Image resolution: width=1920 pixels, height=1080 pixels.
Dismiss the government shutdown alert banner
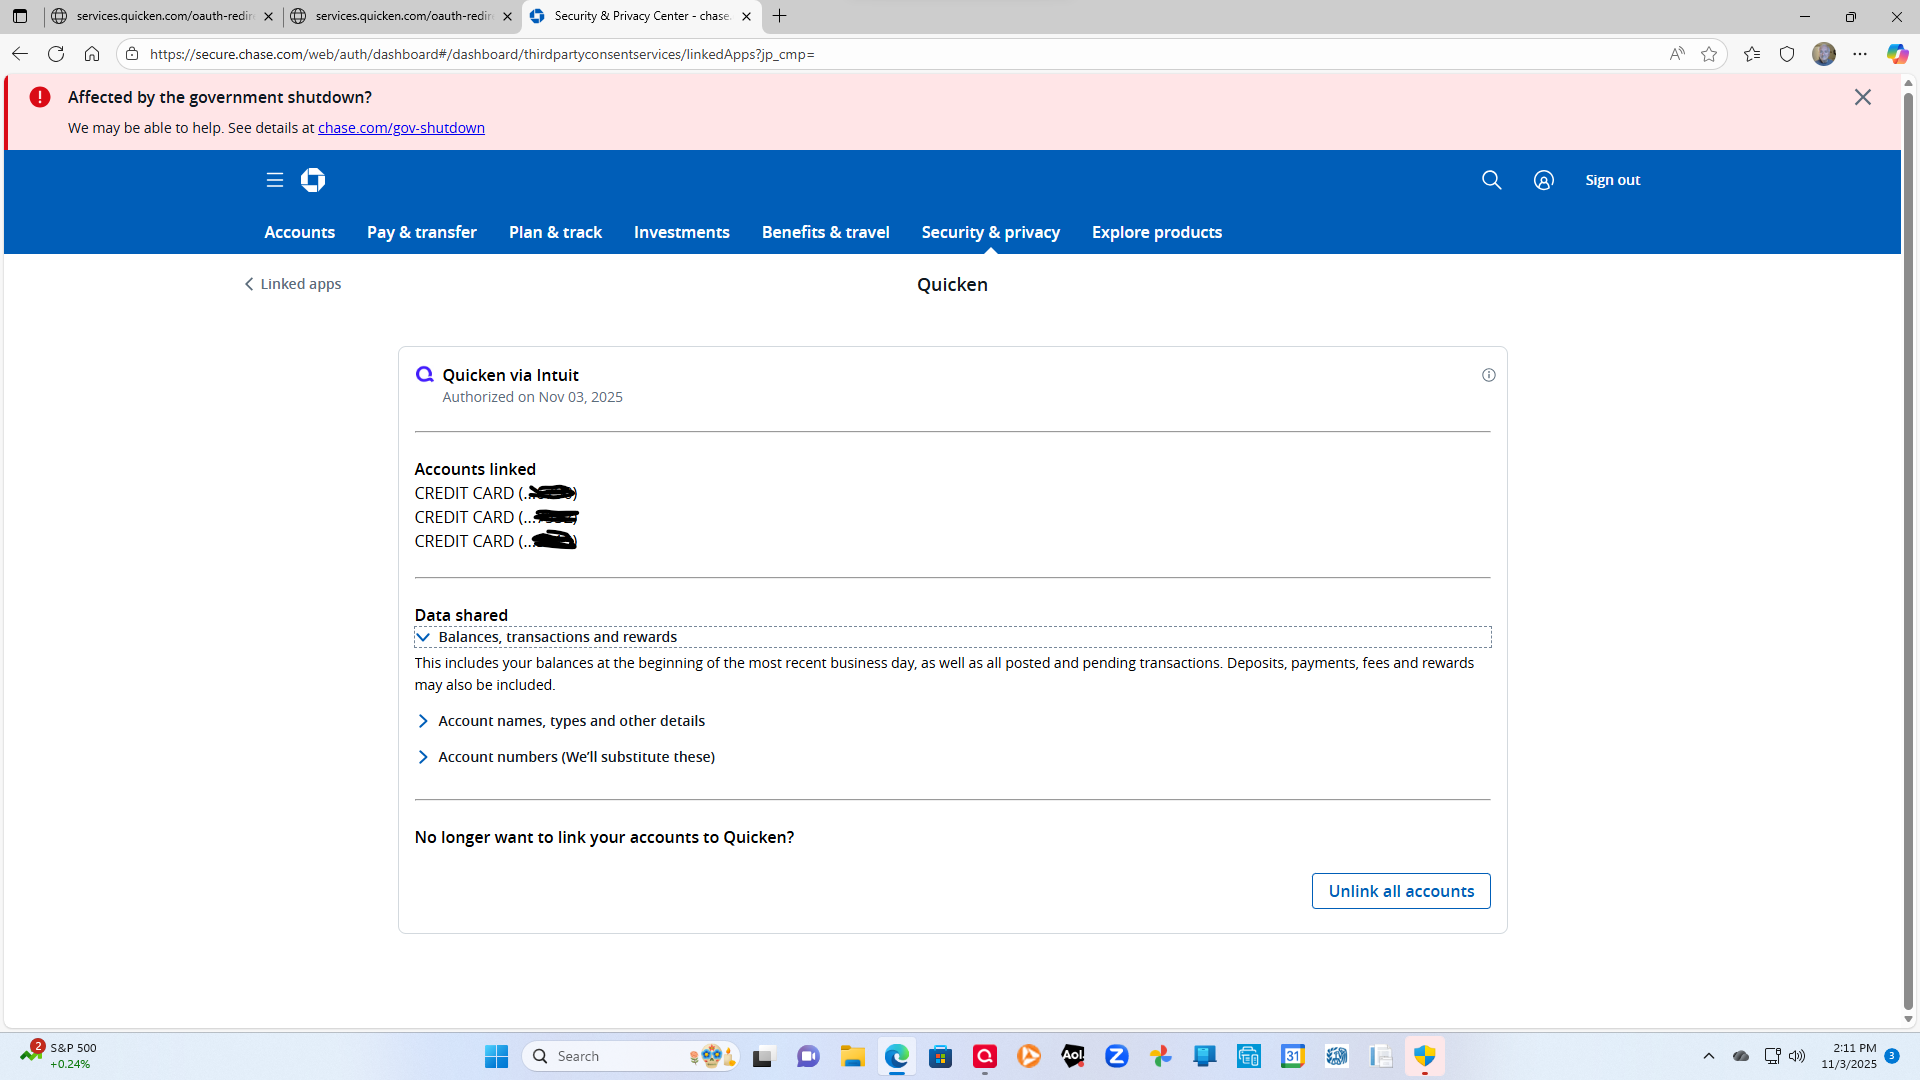(1862, 97)
